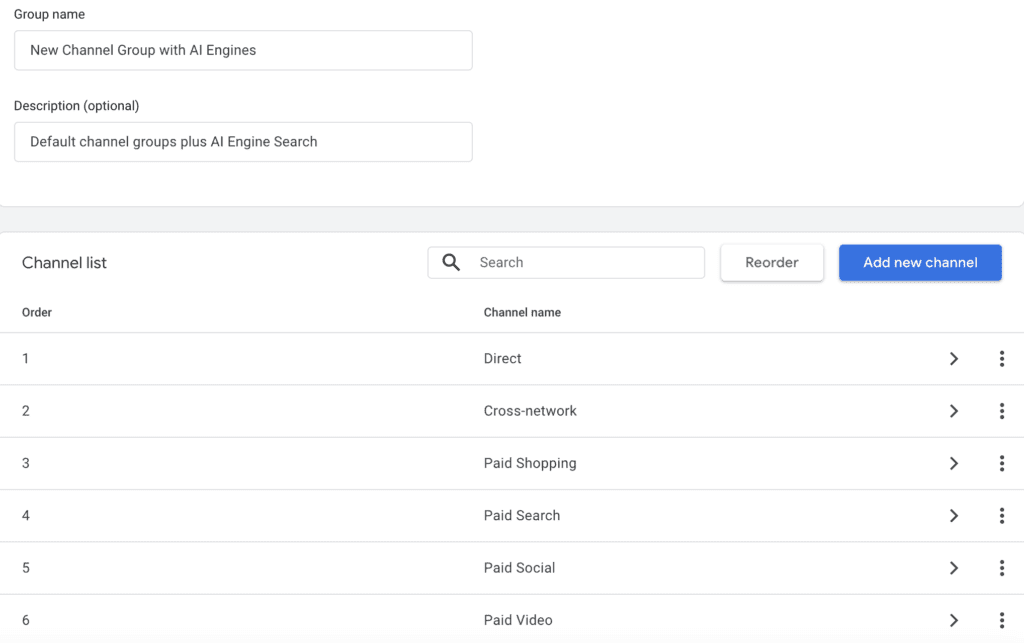Open three-dot menu for Paid Video channel
Screen dimensions: 1024x643
coord(1001,620)
